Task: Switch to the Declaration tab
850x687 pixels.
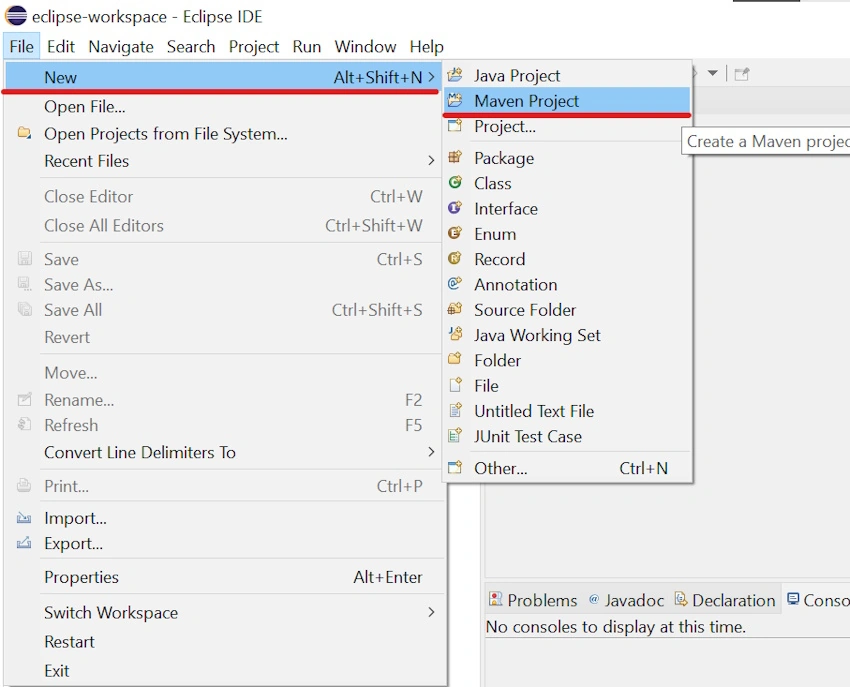Action: pyautogui.click(x=726, y=600)
